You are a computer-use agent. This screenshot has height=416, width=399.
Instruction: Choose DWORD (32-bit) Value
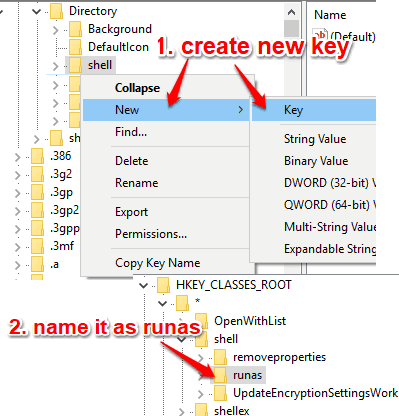[314, 183]
